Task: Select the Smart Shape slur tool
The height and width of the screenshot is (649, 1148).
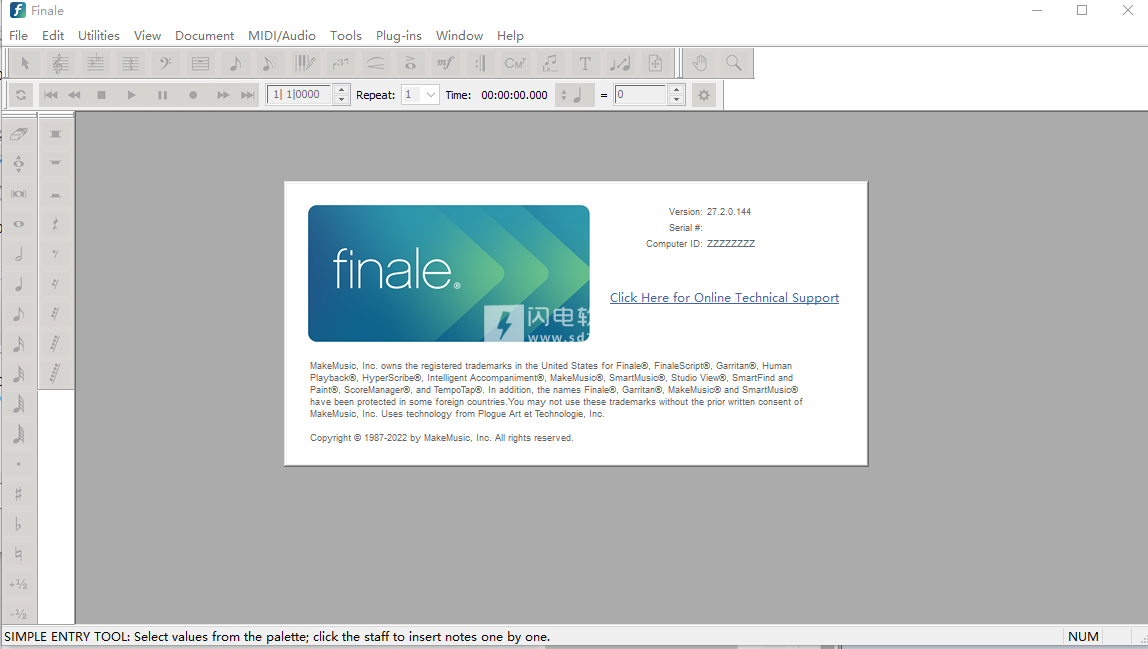Action: [375, 64]
